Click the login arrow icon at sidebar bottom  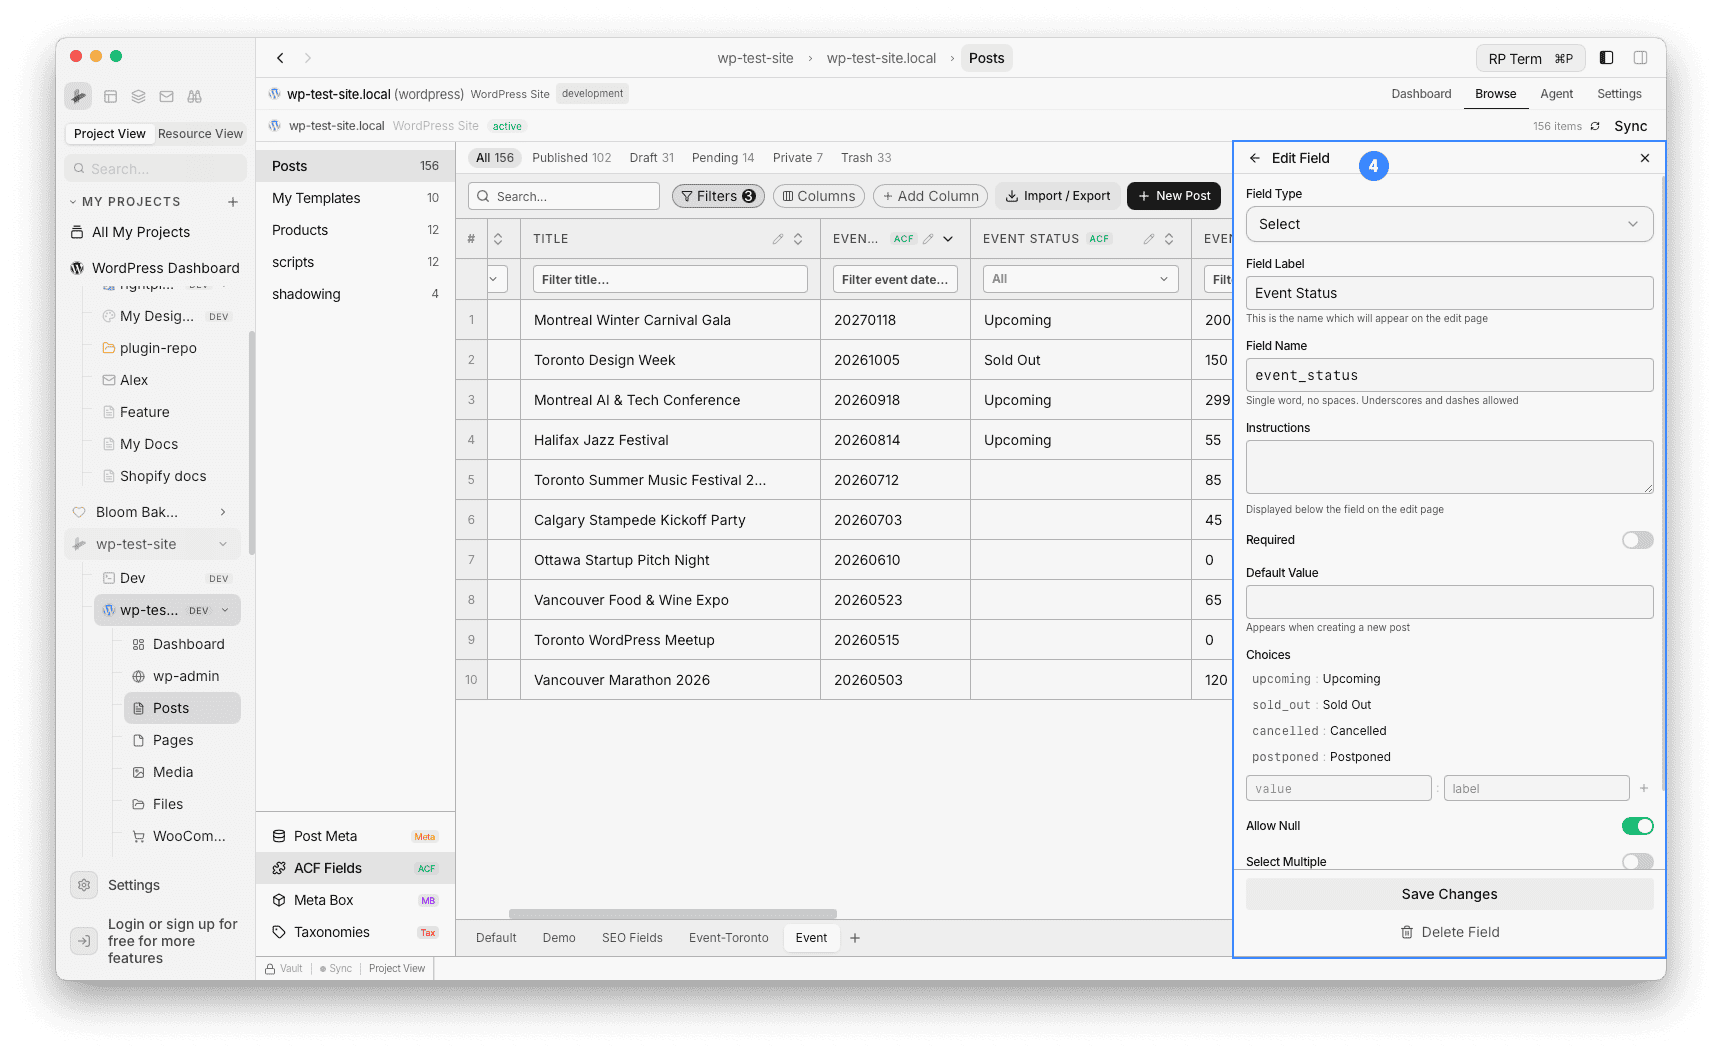click(x=84, y=941)
